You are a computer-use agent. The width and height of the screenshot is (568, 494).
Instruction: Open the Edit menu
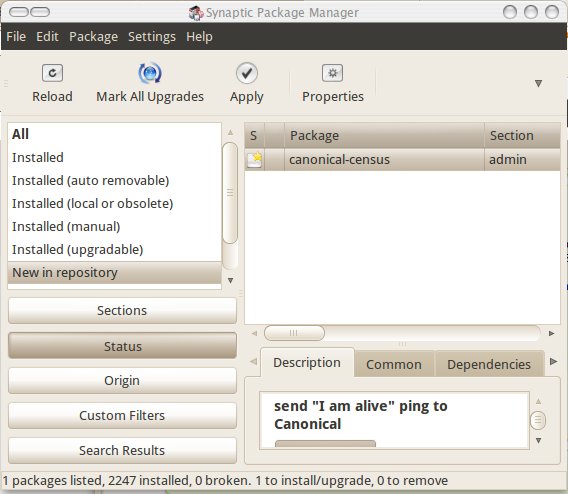pos(47,37)
